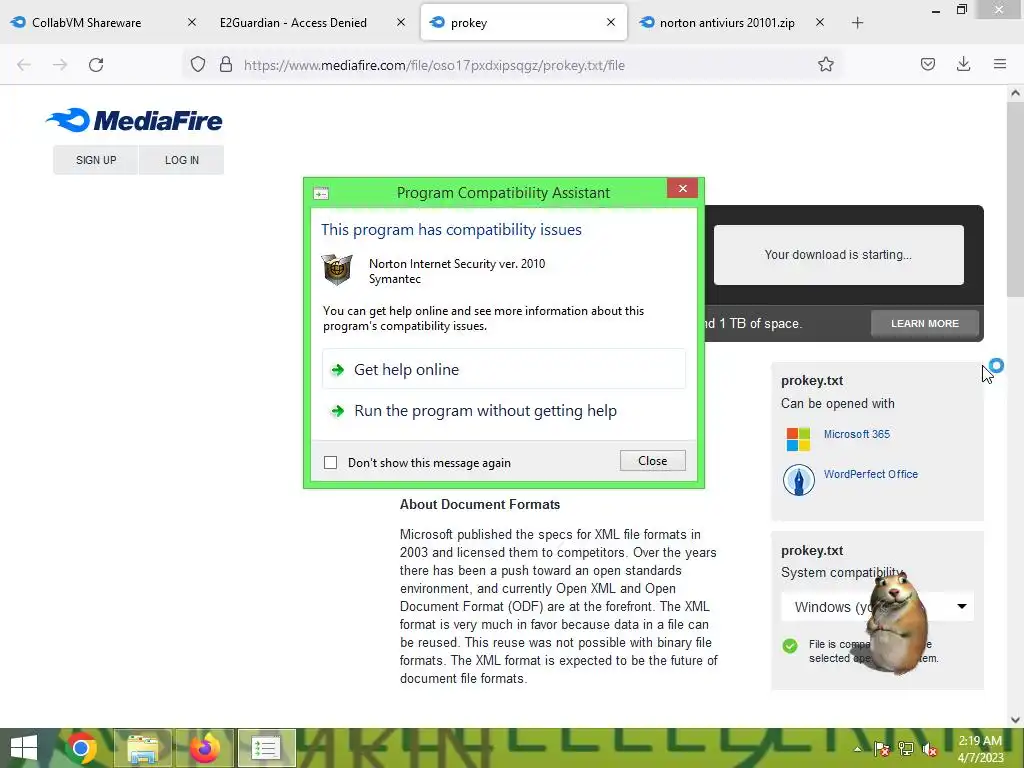The width and height of the screenshot is (1024, 768).
Task: Choose Get help online option
Action: click(504, 370)
